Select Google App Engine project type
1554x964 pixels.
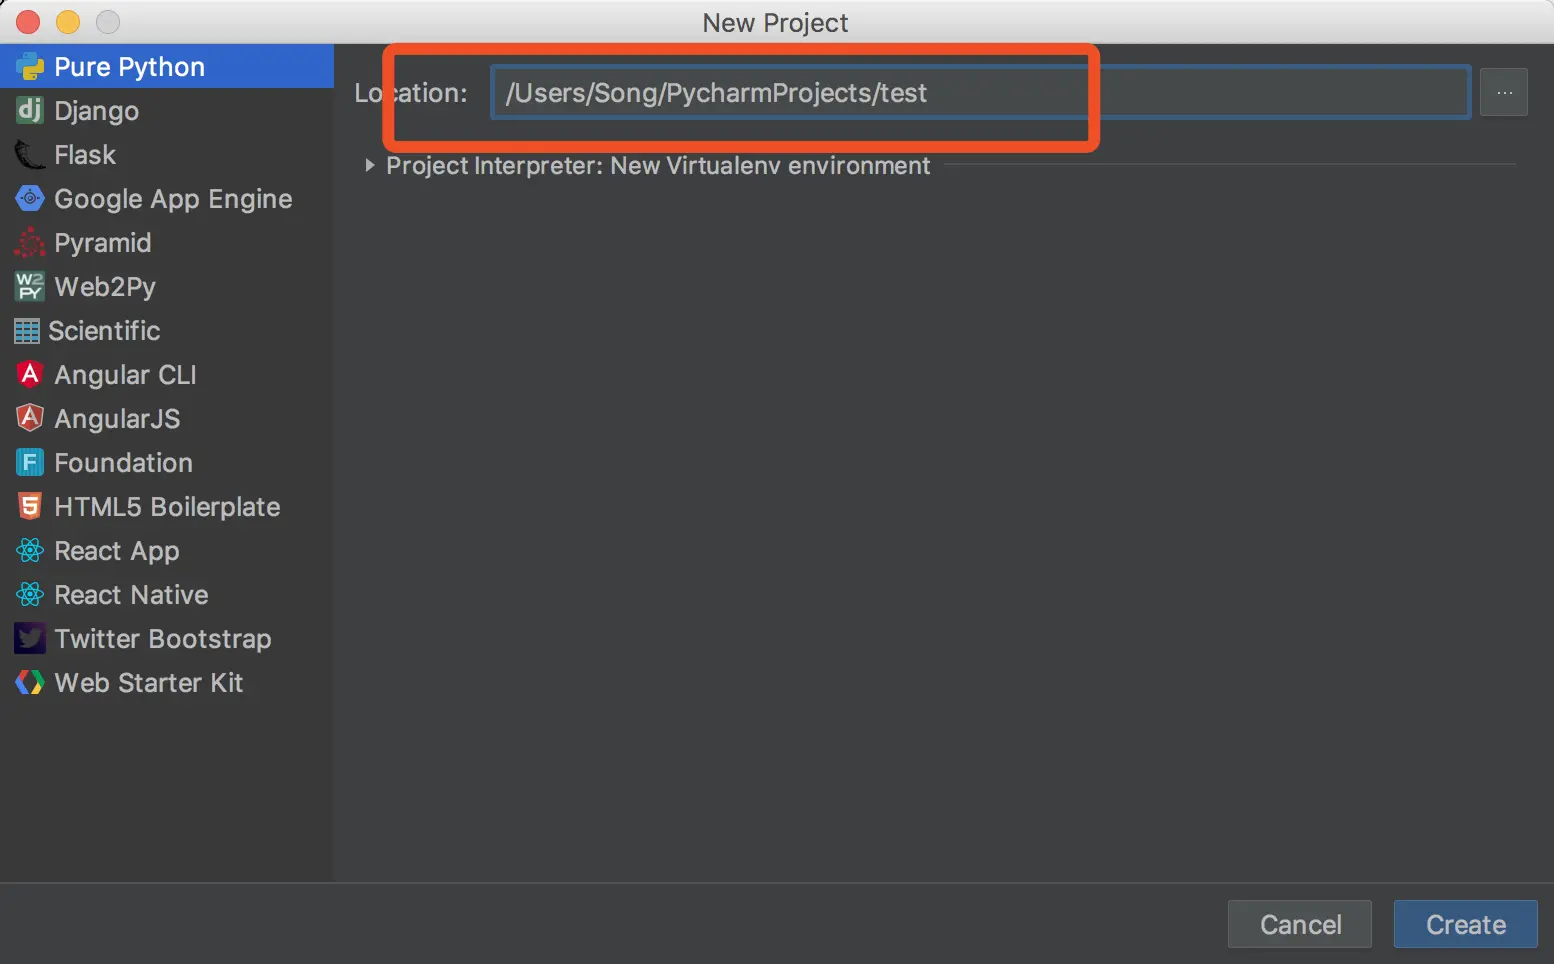[x=167, y=198]
